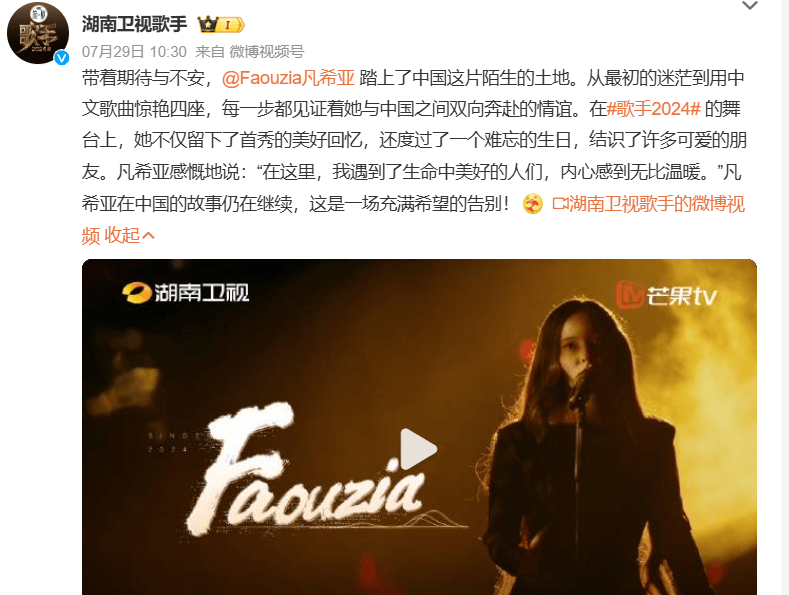This screenshot has width=789, height=595.
Task: Click the heart-eyes emoji in the post
Action: (533, 204)
